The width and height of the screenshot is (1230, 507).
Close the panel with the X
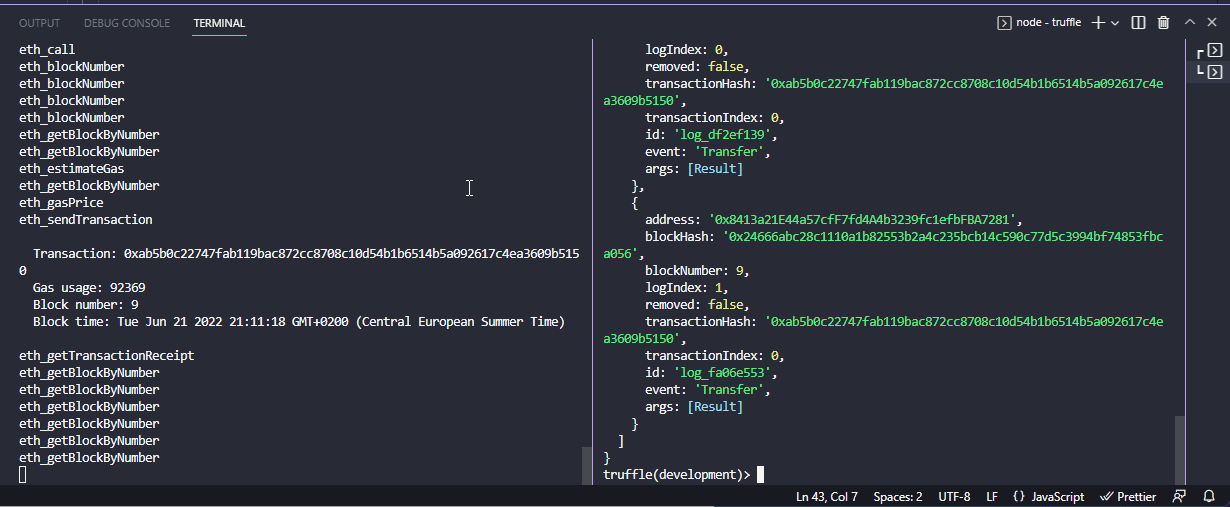pyautogui.click(x=1213, y=22)
